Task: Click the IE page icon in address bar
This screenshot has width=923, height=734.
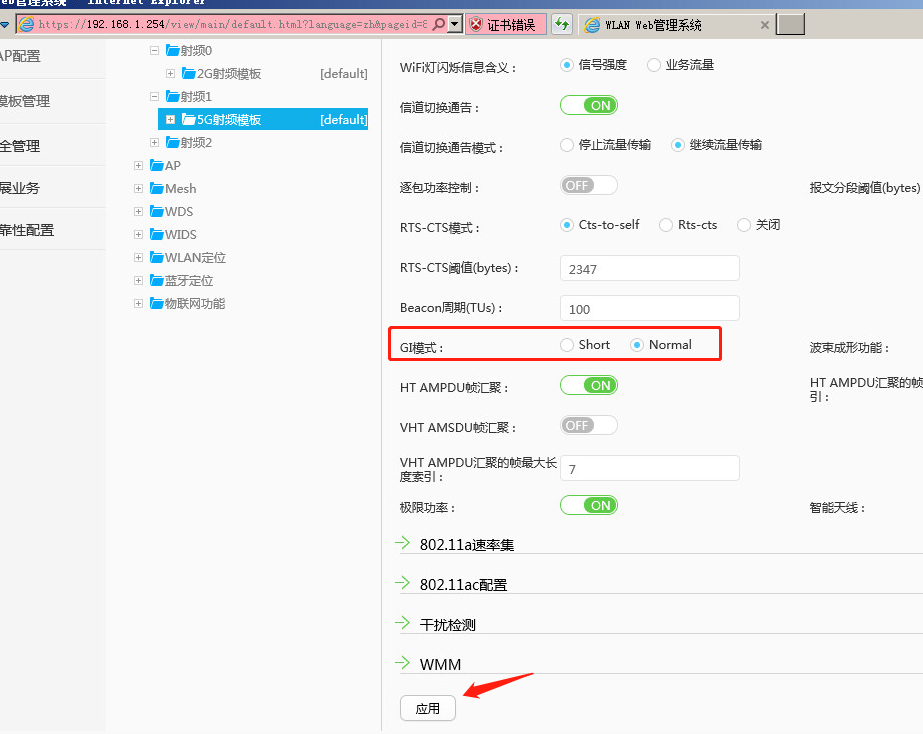Action: click(26, 24)
